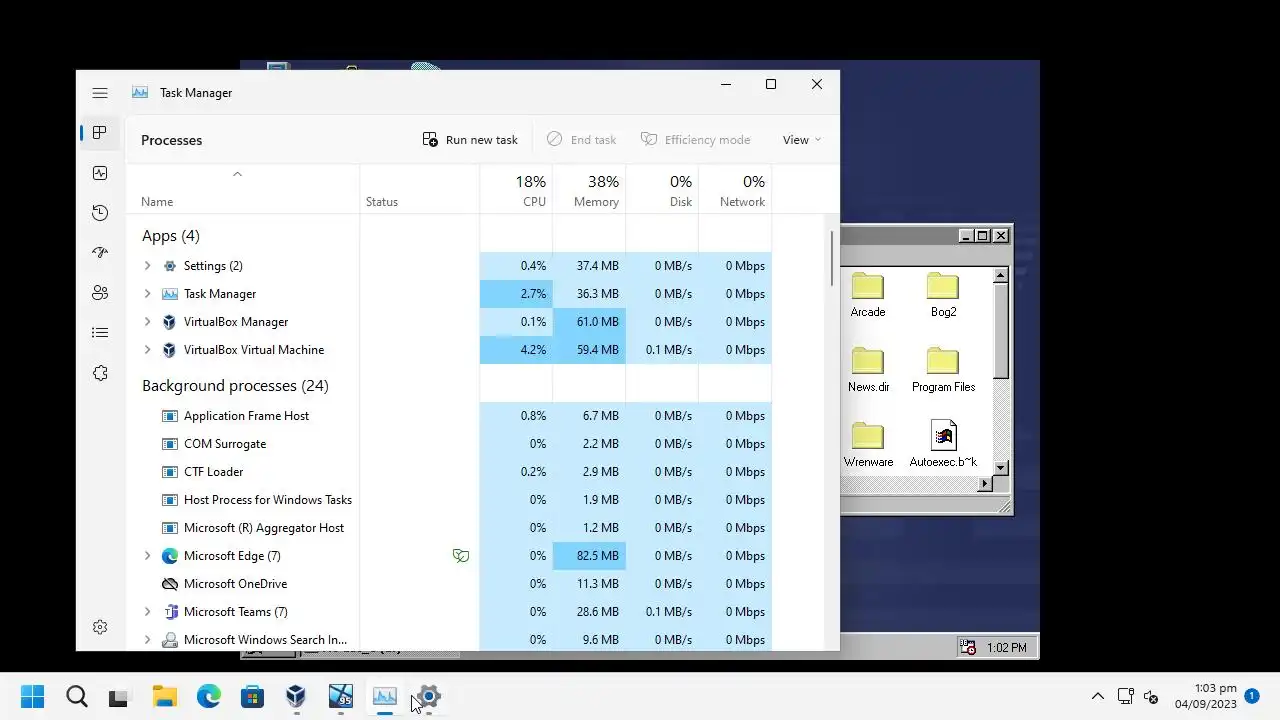Open the Task Manager hamburger navigation menu
Viewport: 1280px width, 720px height.
point(100,93)
